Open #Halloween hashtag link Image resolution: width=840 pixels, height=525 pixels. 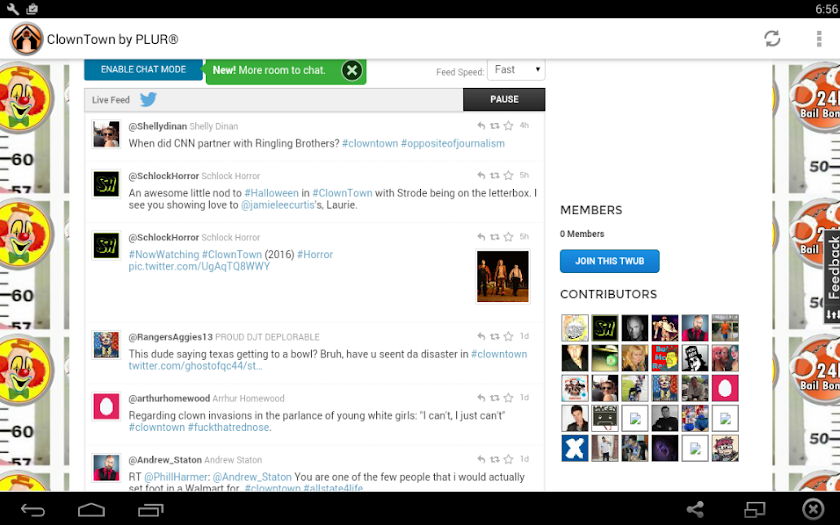pos(271,193)
